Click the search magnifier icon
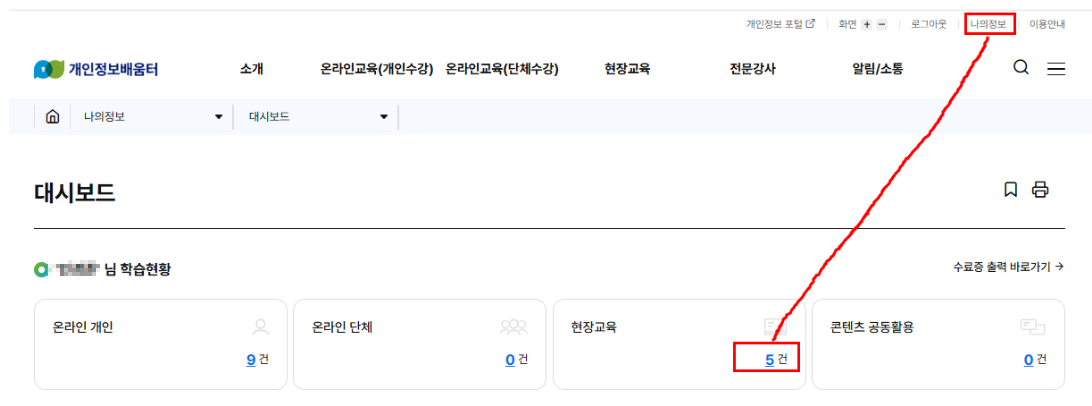 1021,68
